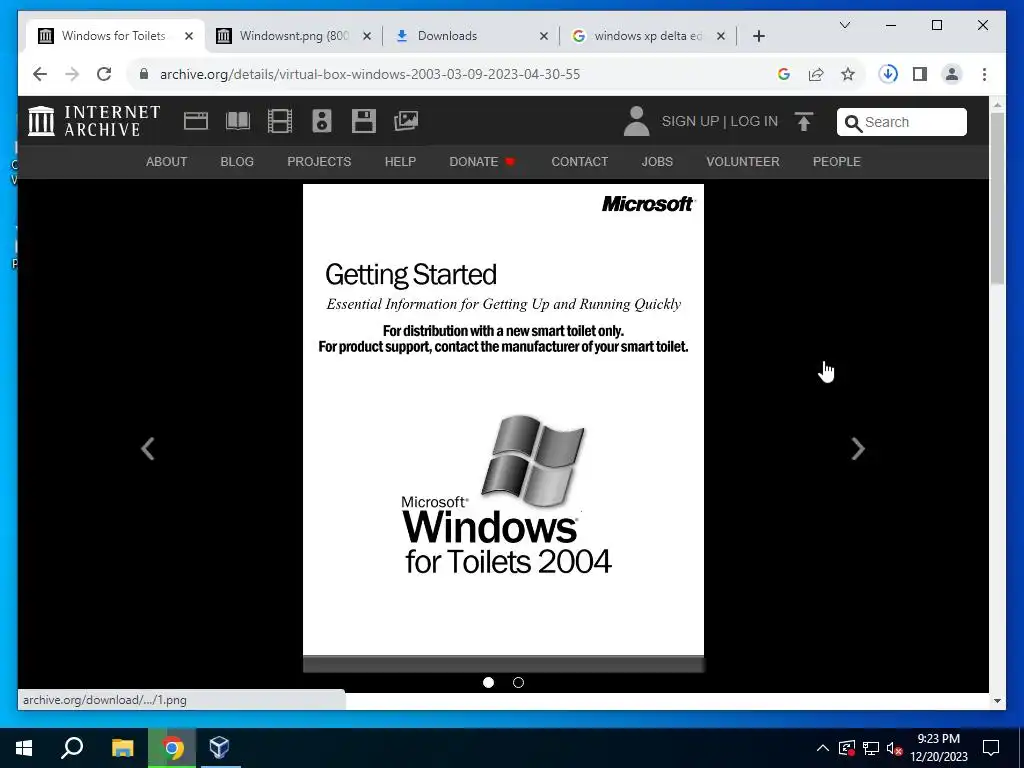Click the Chrome forward arrow
Image resolution: width=1024 pixels, height=768 pixels.
[72, 74]
